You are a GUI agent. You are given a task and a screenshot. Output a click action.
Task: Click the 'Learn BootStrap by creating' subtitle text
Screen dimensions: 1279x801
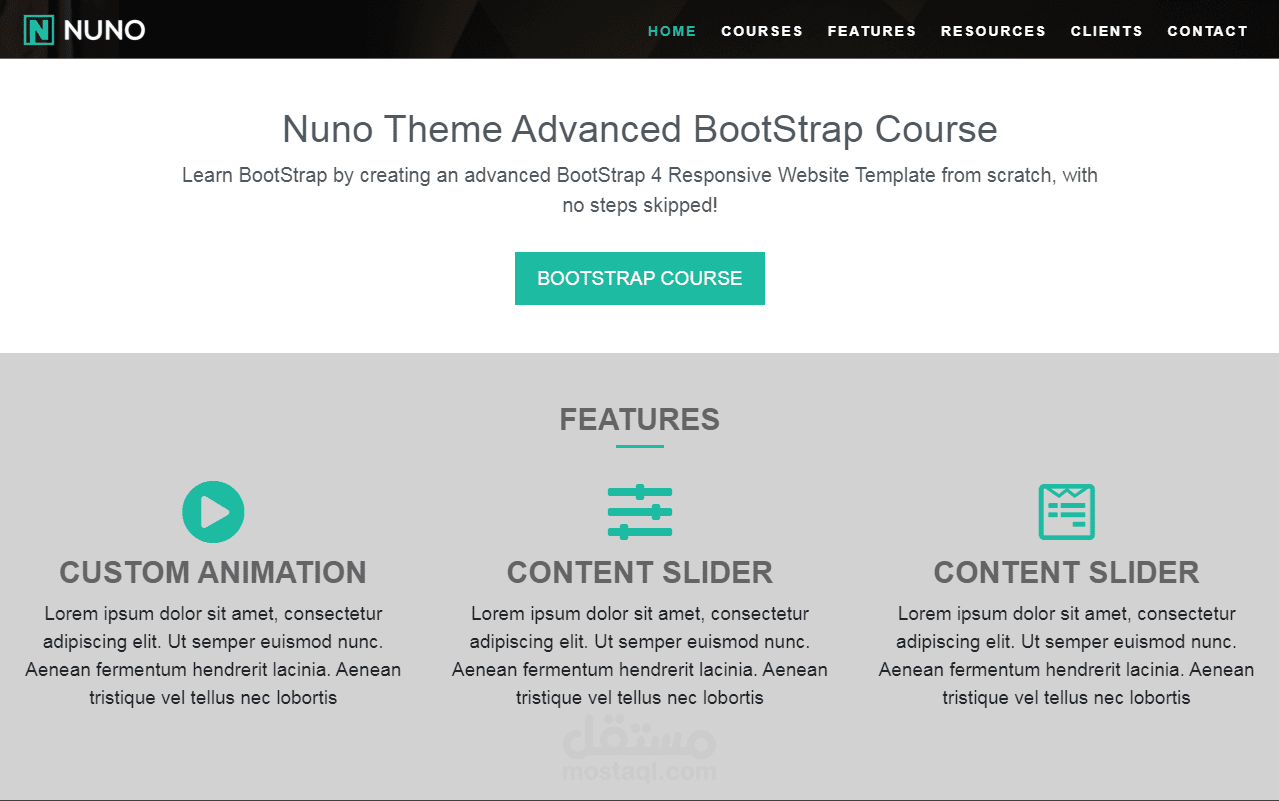pyautogui.click(x=640, y=190)
